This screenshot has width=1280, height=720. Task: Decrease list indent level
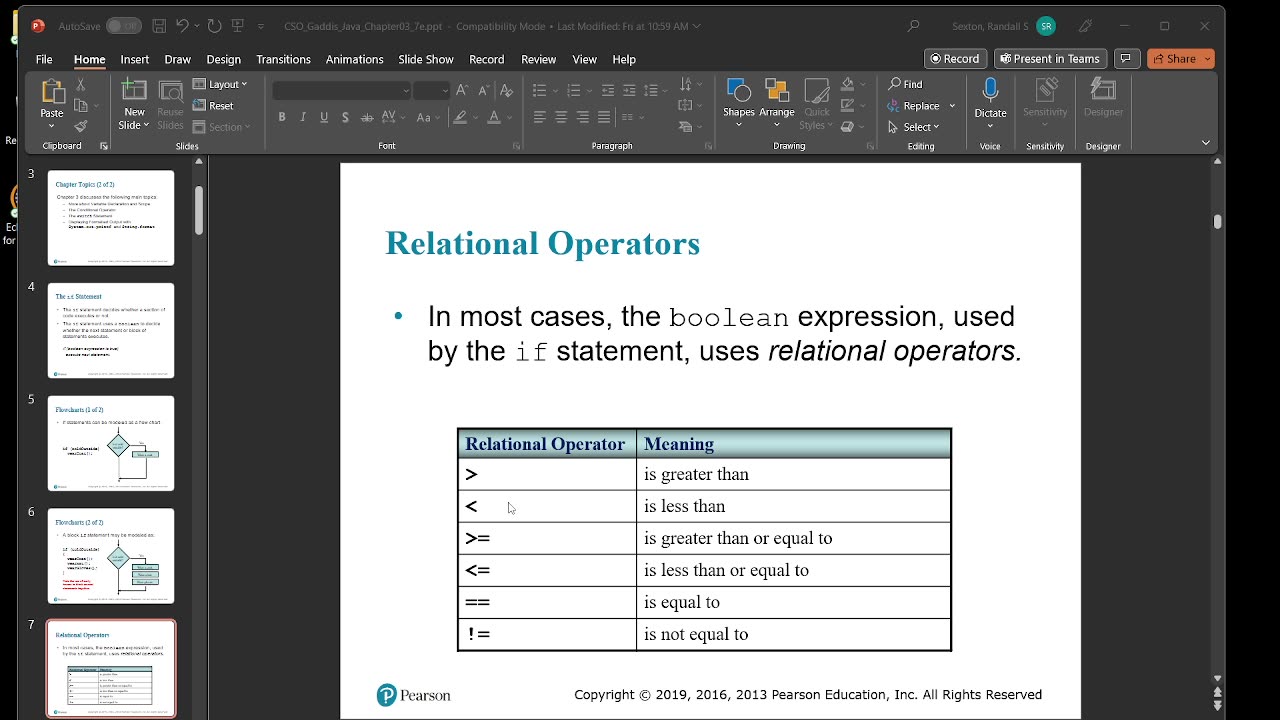click(x=608, y=90)
